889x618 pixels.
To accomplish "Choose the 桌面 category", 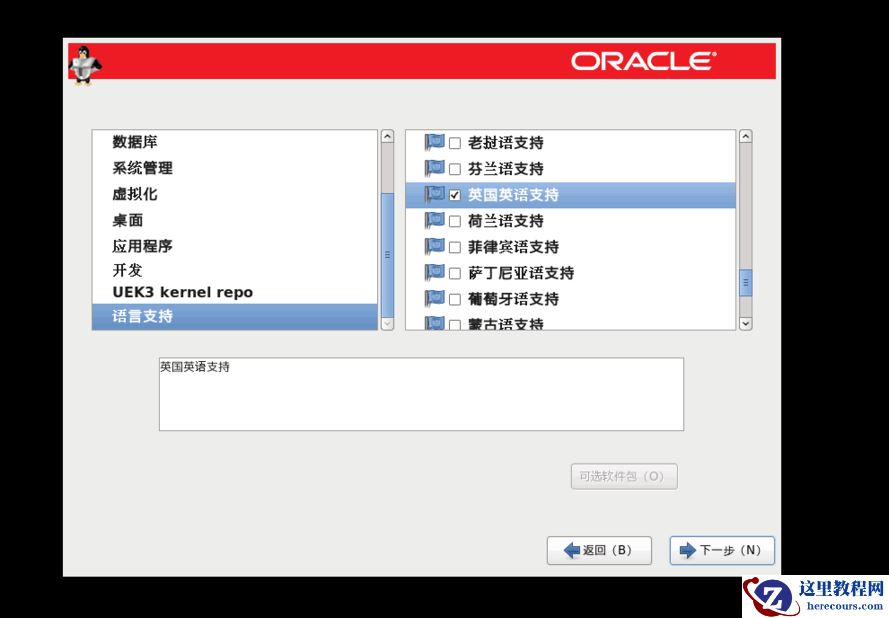I will click(x=235, y=220).
